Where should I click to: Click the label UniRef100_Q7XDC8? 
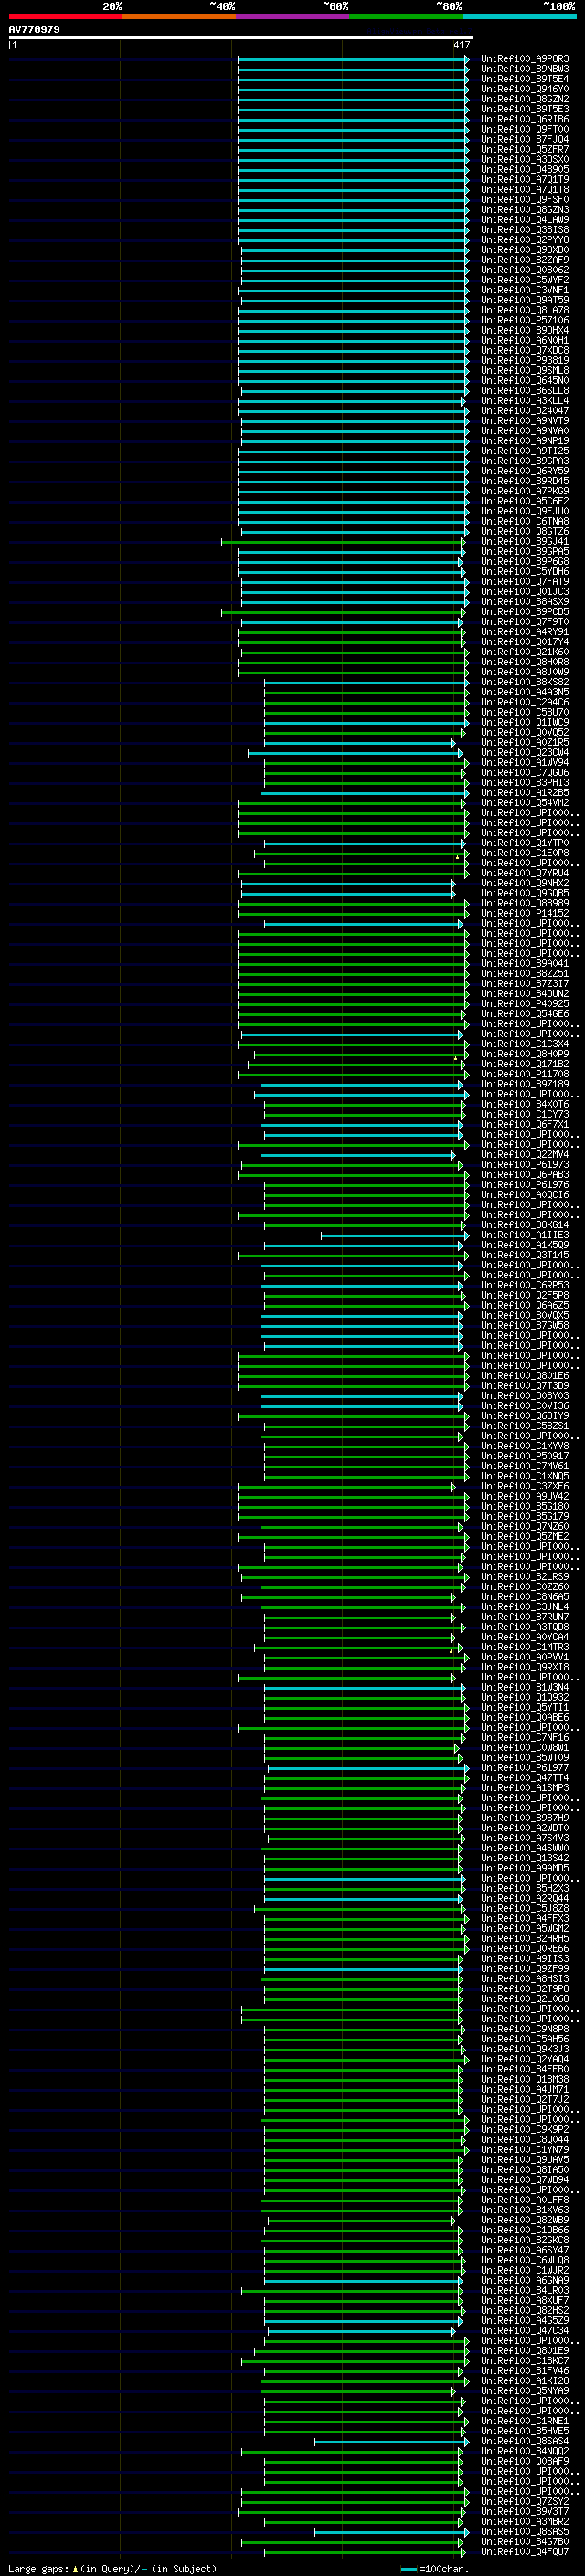[x=525, y=350]
